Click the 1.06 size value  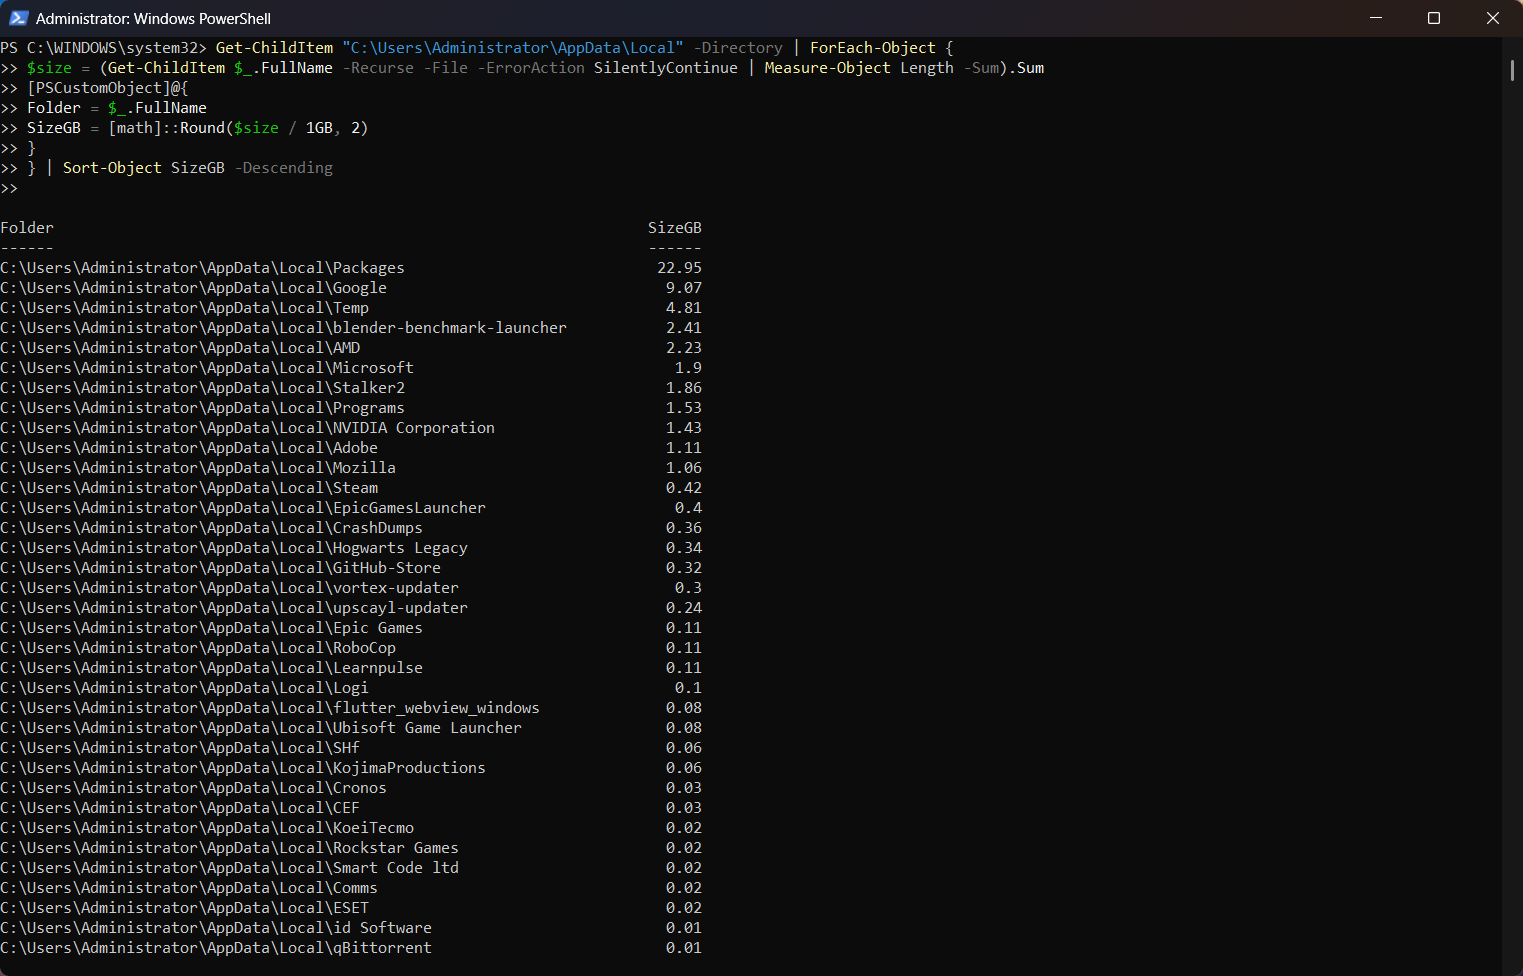684,468
